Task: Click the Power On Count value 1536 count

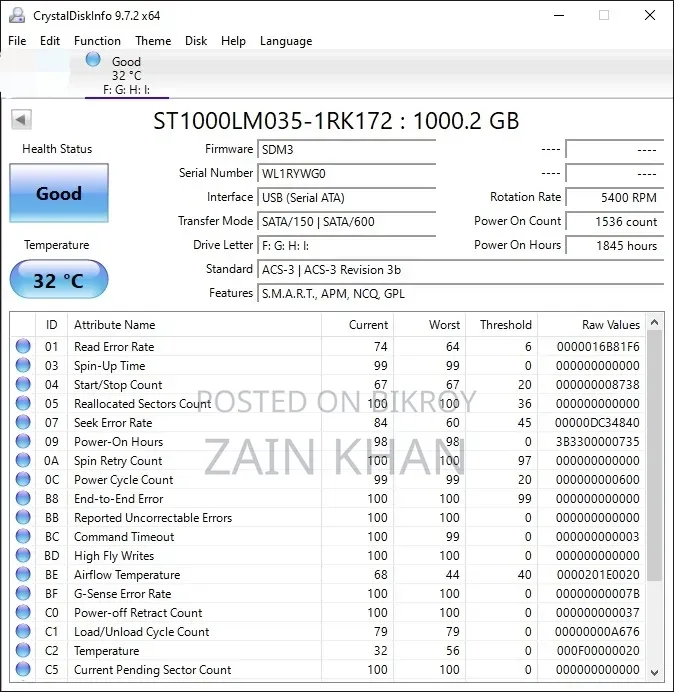Action: coord(614,221)
